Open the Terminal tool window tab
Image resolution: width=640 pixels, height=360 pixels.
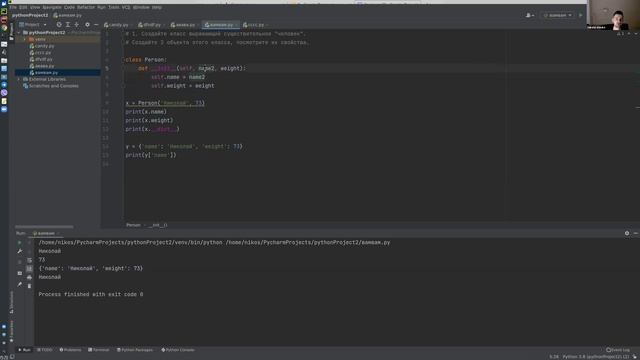99,350
